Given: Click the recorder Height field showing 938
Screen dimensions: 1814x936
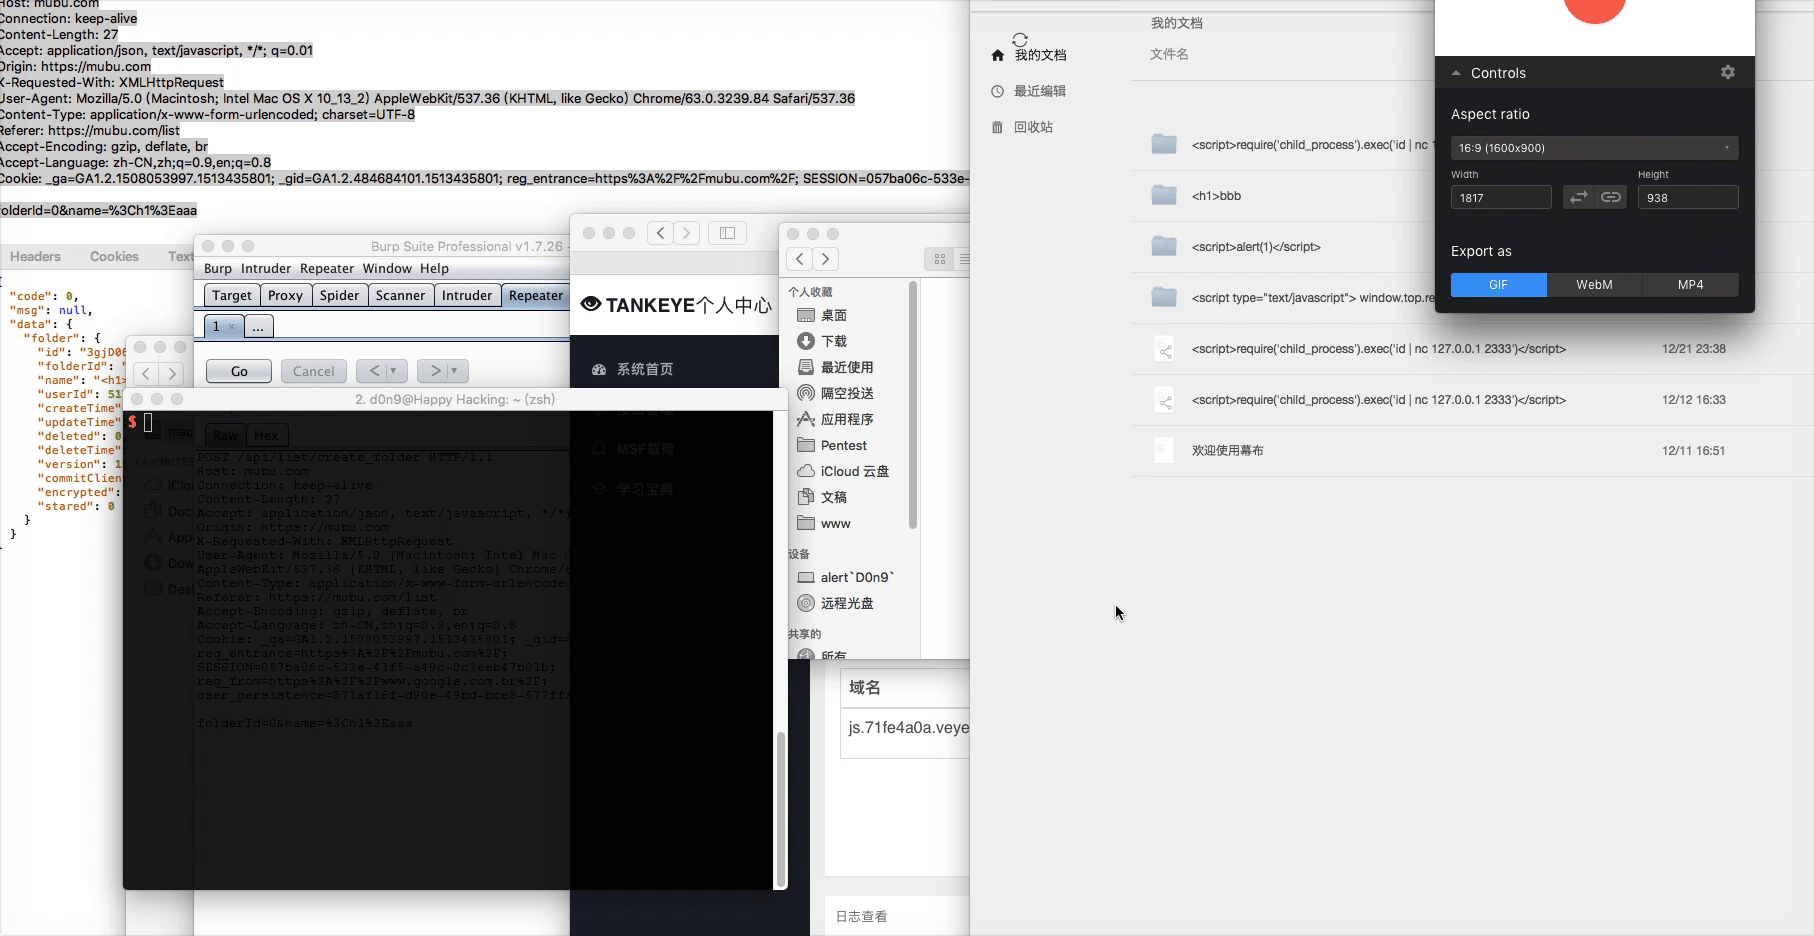Looking at the screenshot, I should click(1688, 197).
